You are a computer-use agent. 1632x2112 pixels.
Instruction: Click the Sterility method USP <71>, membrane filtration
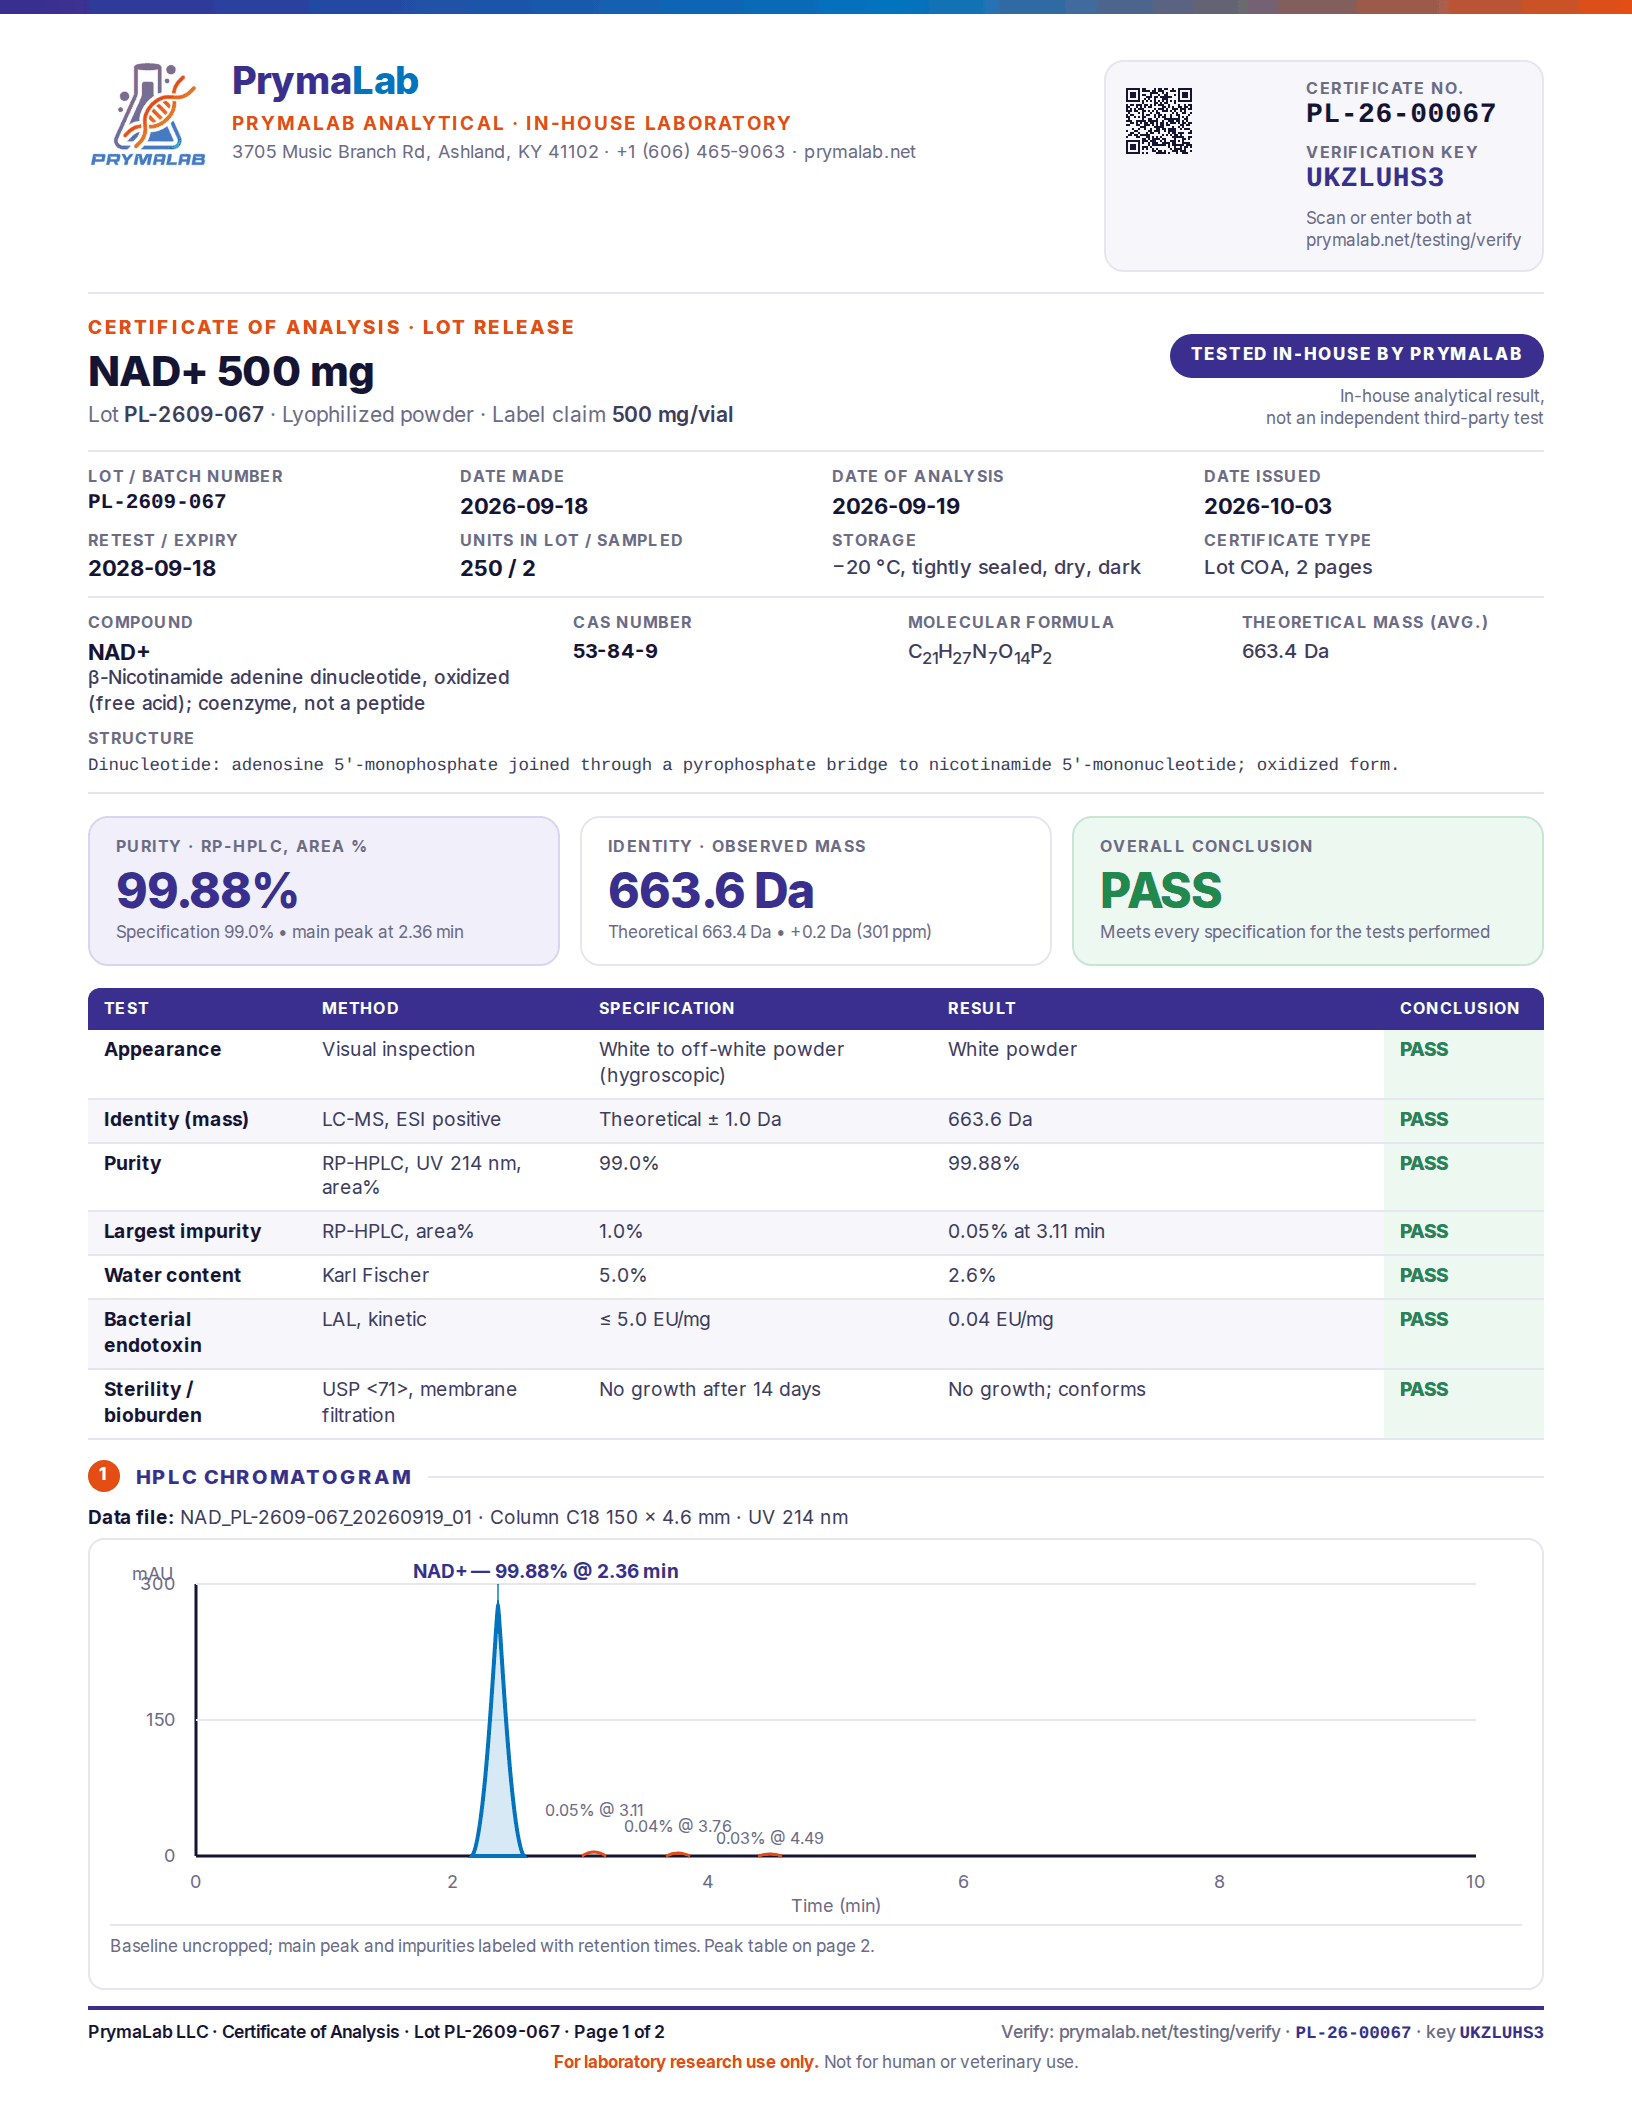[419, 1402]
